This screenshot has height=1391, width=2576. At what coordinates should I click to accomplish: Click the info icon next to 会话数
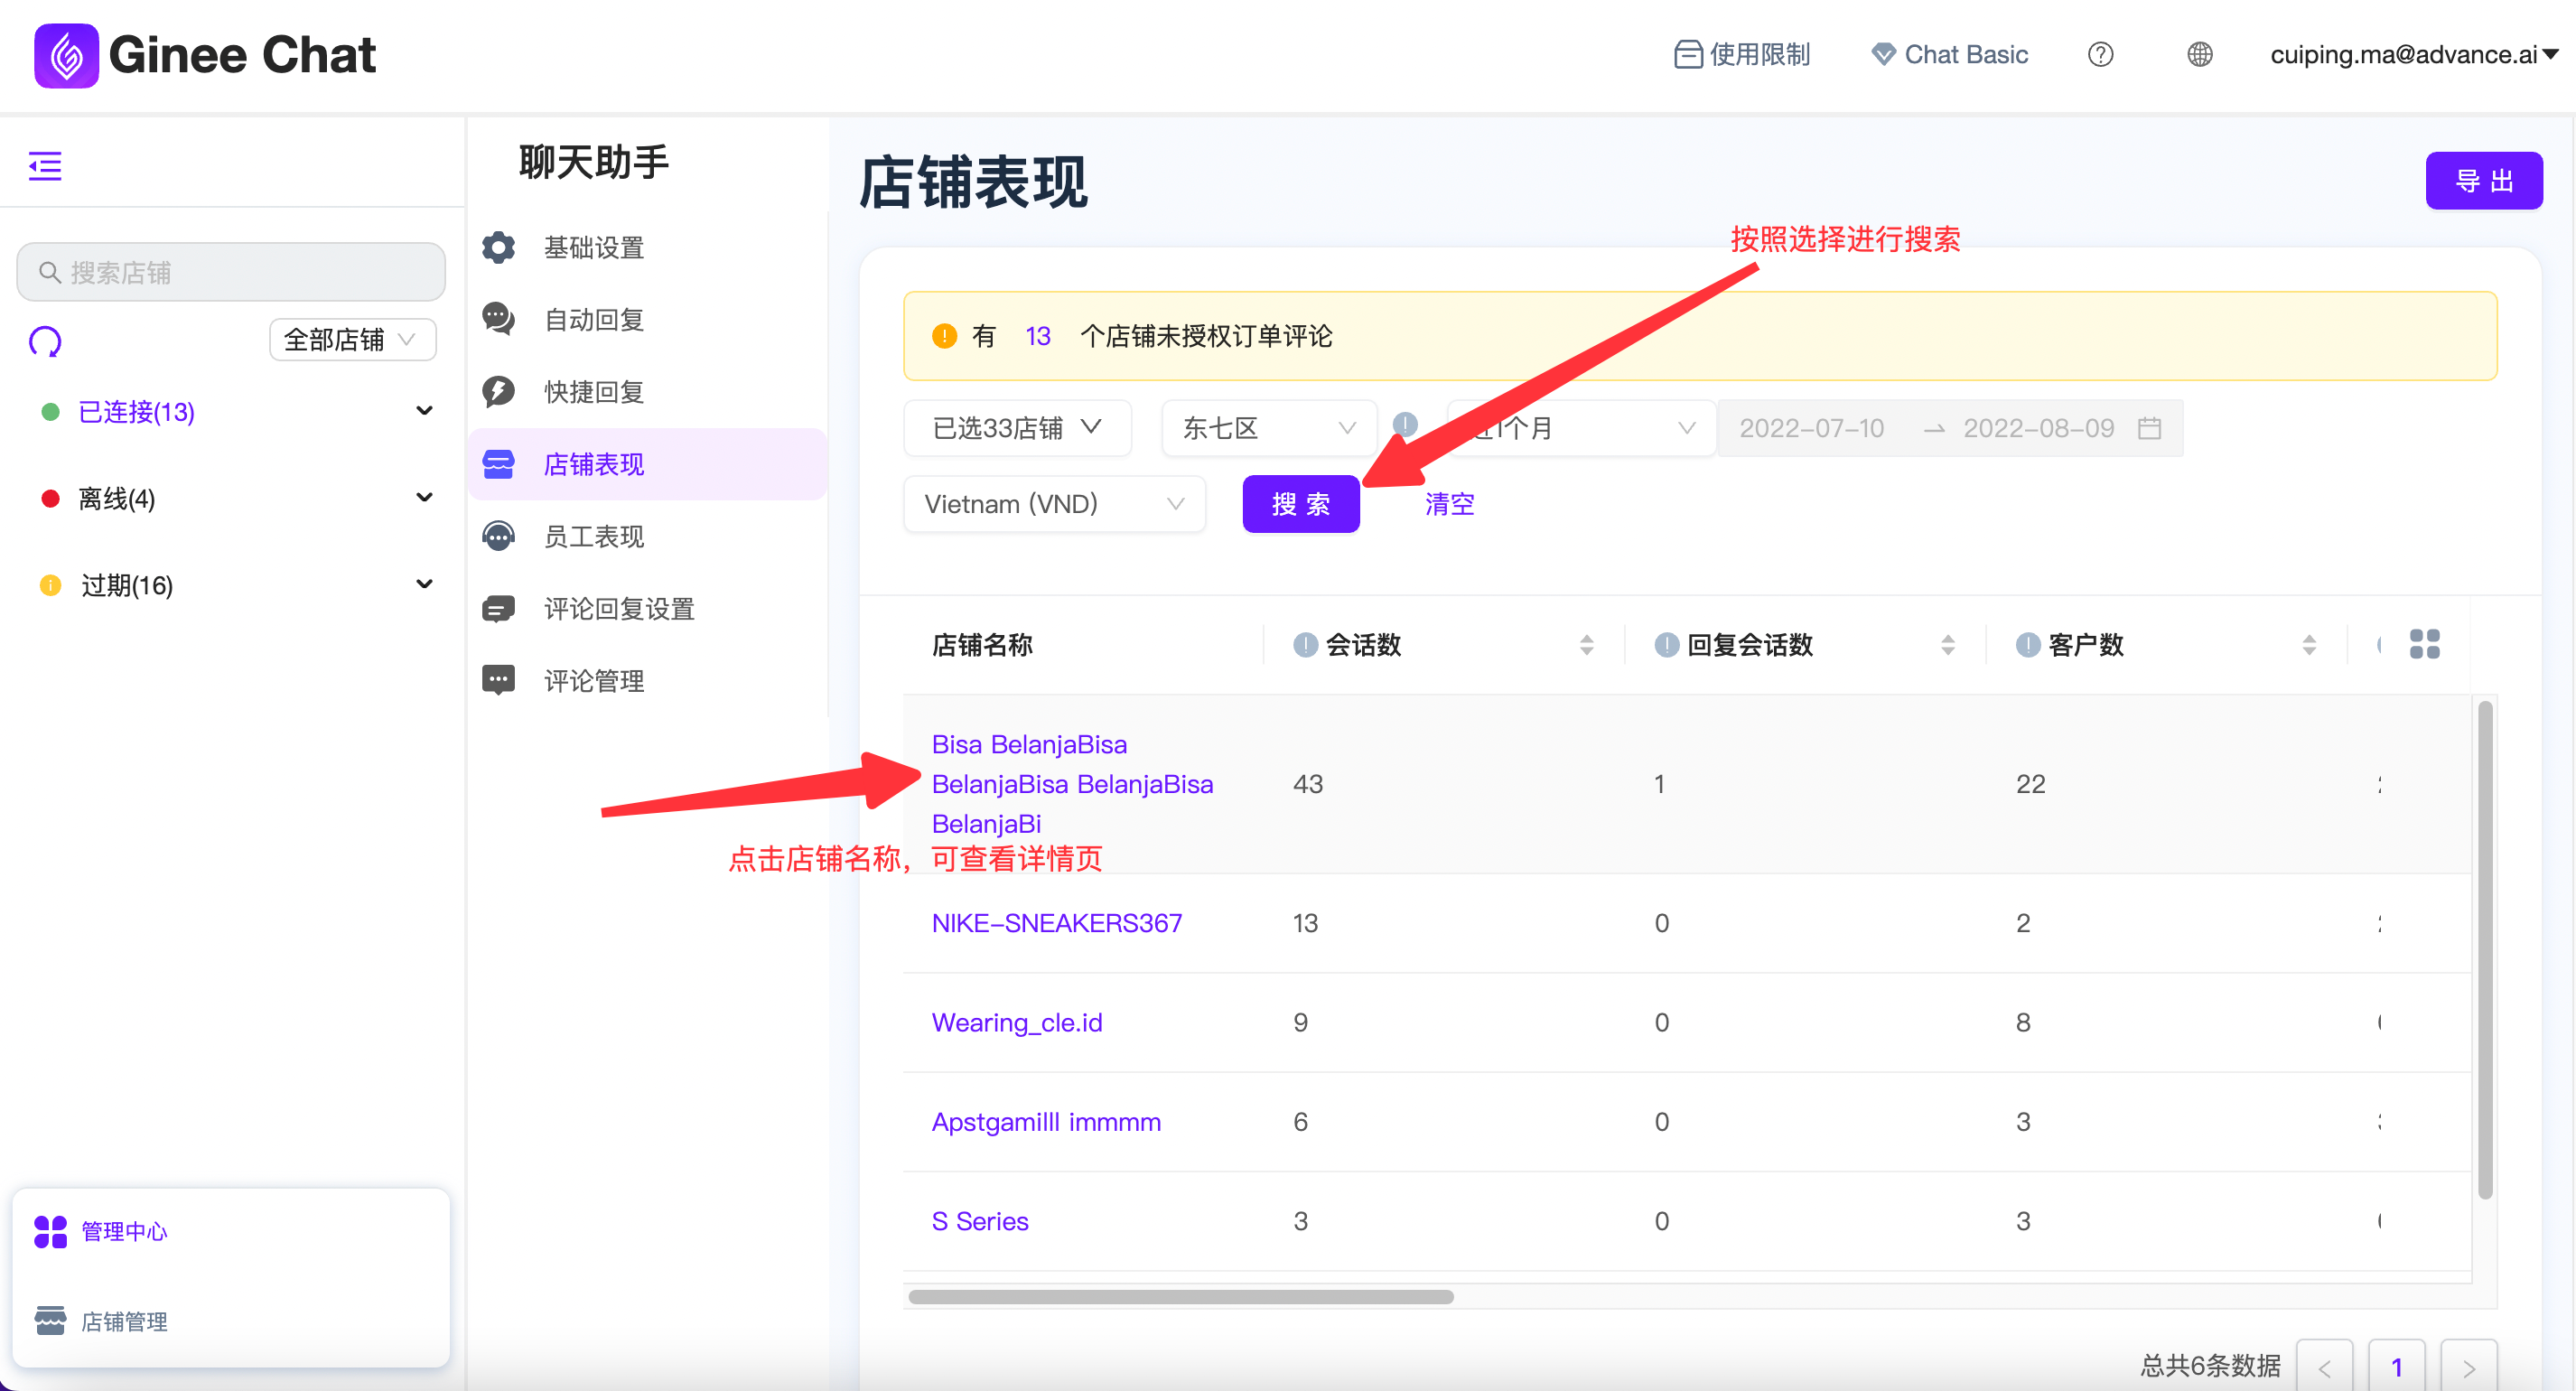(1304, 645)
